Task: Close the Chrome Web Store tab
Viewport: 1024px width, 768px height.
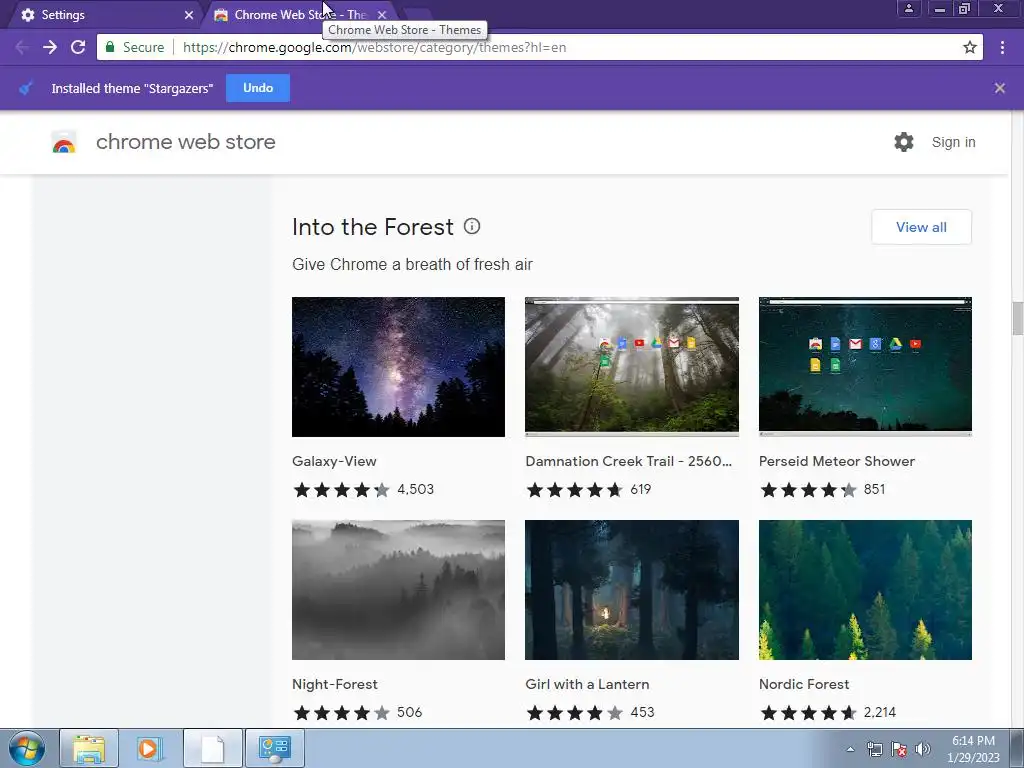Action: 382,14
